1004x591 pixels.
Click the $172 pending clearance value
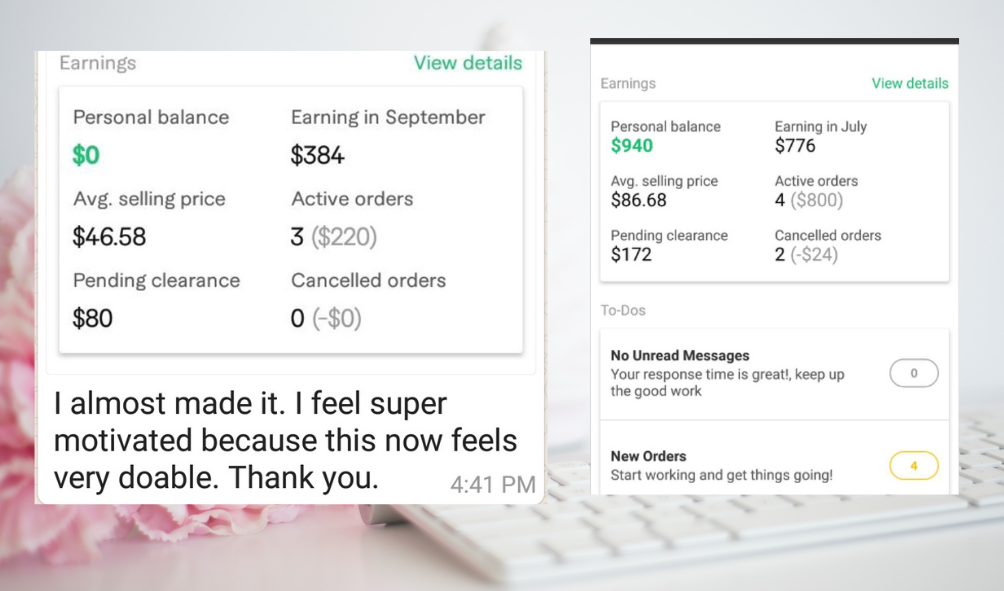pyautogui.click(x=631, y=254)
